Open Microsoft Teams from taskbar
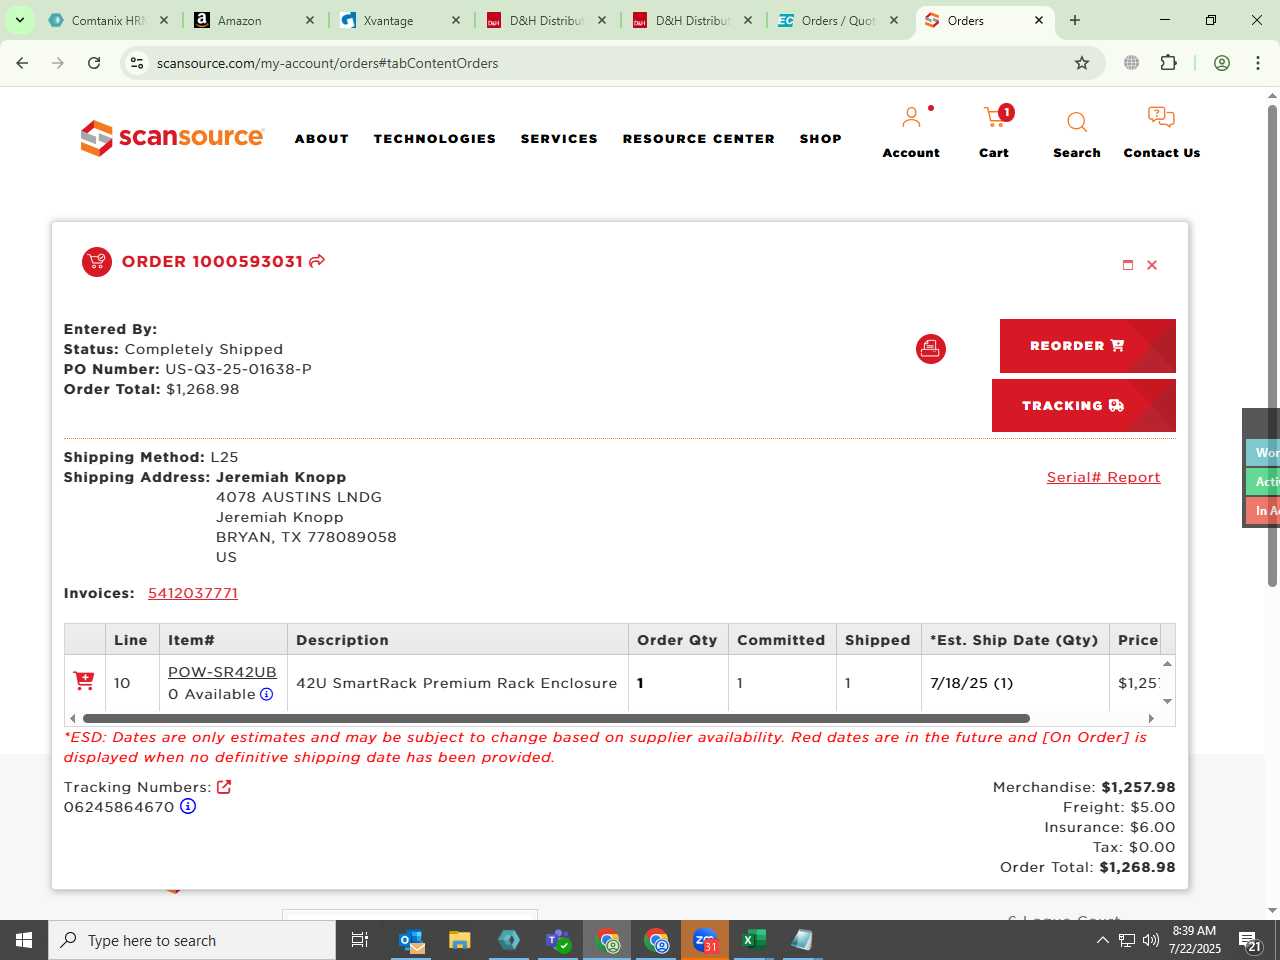1280x960 pixels. [x=558, y=940]
